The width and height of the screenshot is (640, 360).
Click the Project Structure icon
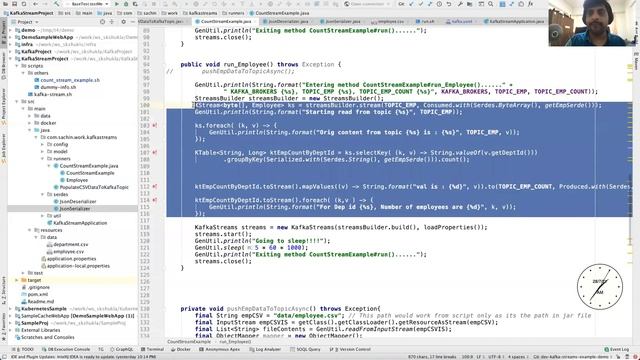470,4
